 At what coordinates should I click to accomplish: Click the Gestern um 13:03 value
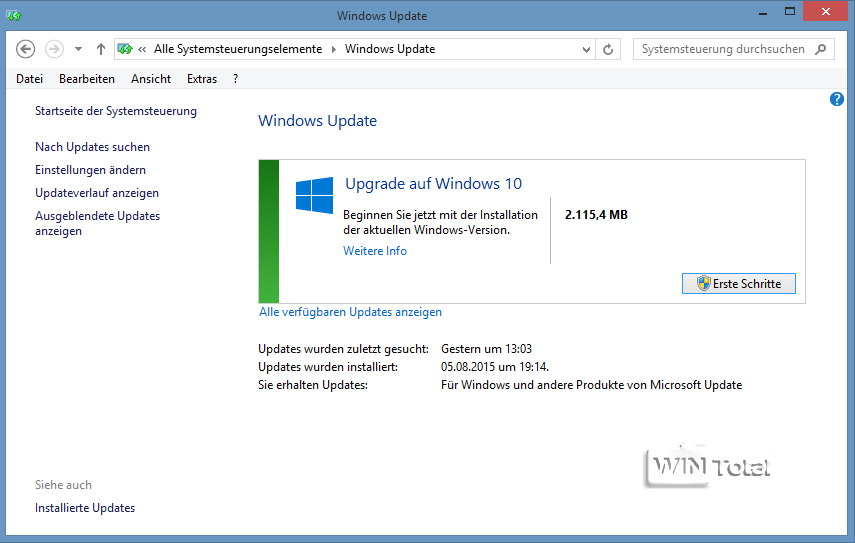(x=486, y=349)
